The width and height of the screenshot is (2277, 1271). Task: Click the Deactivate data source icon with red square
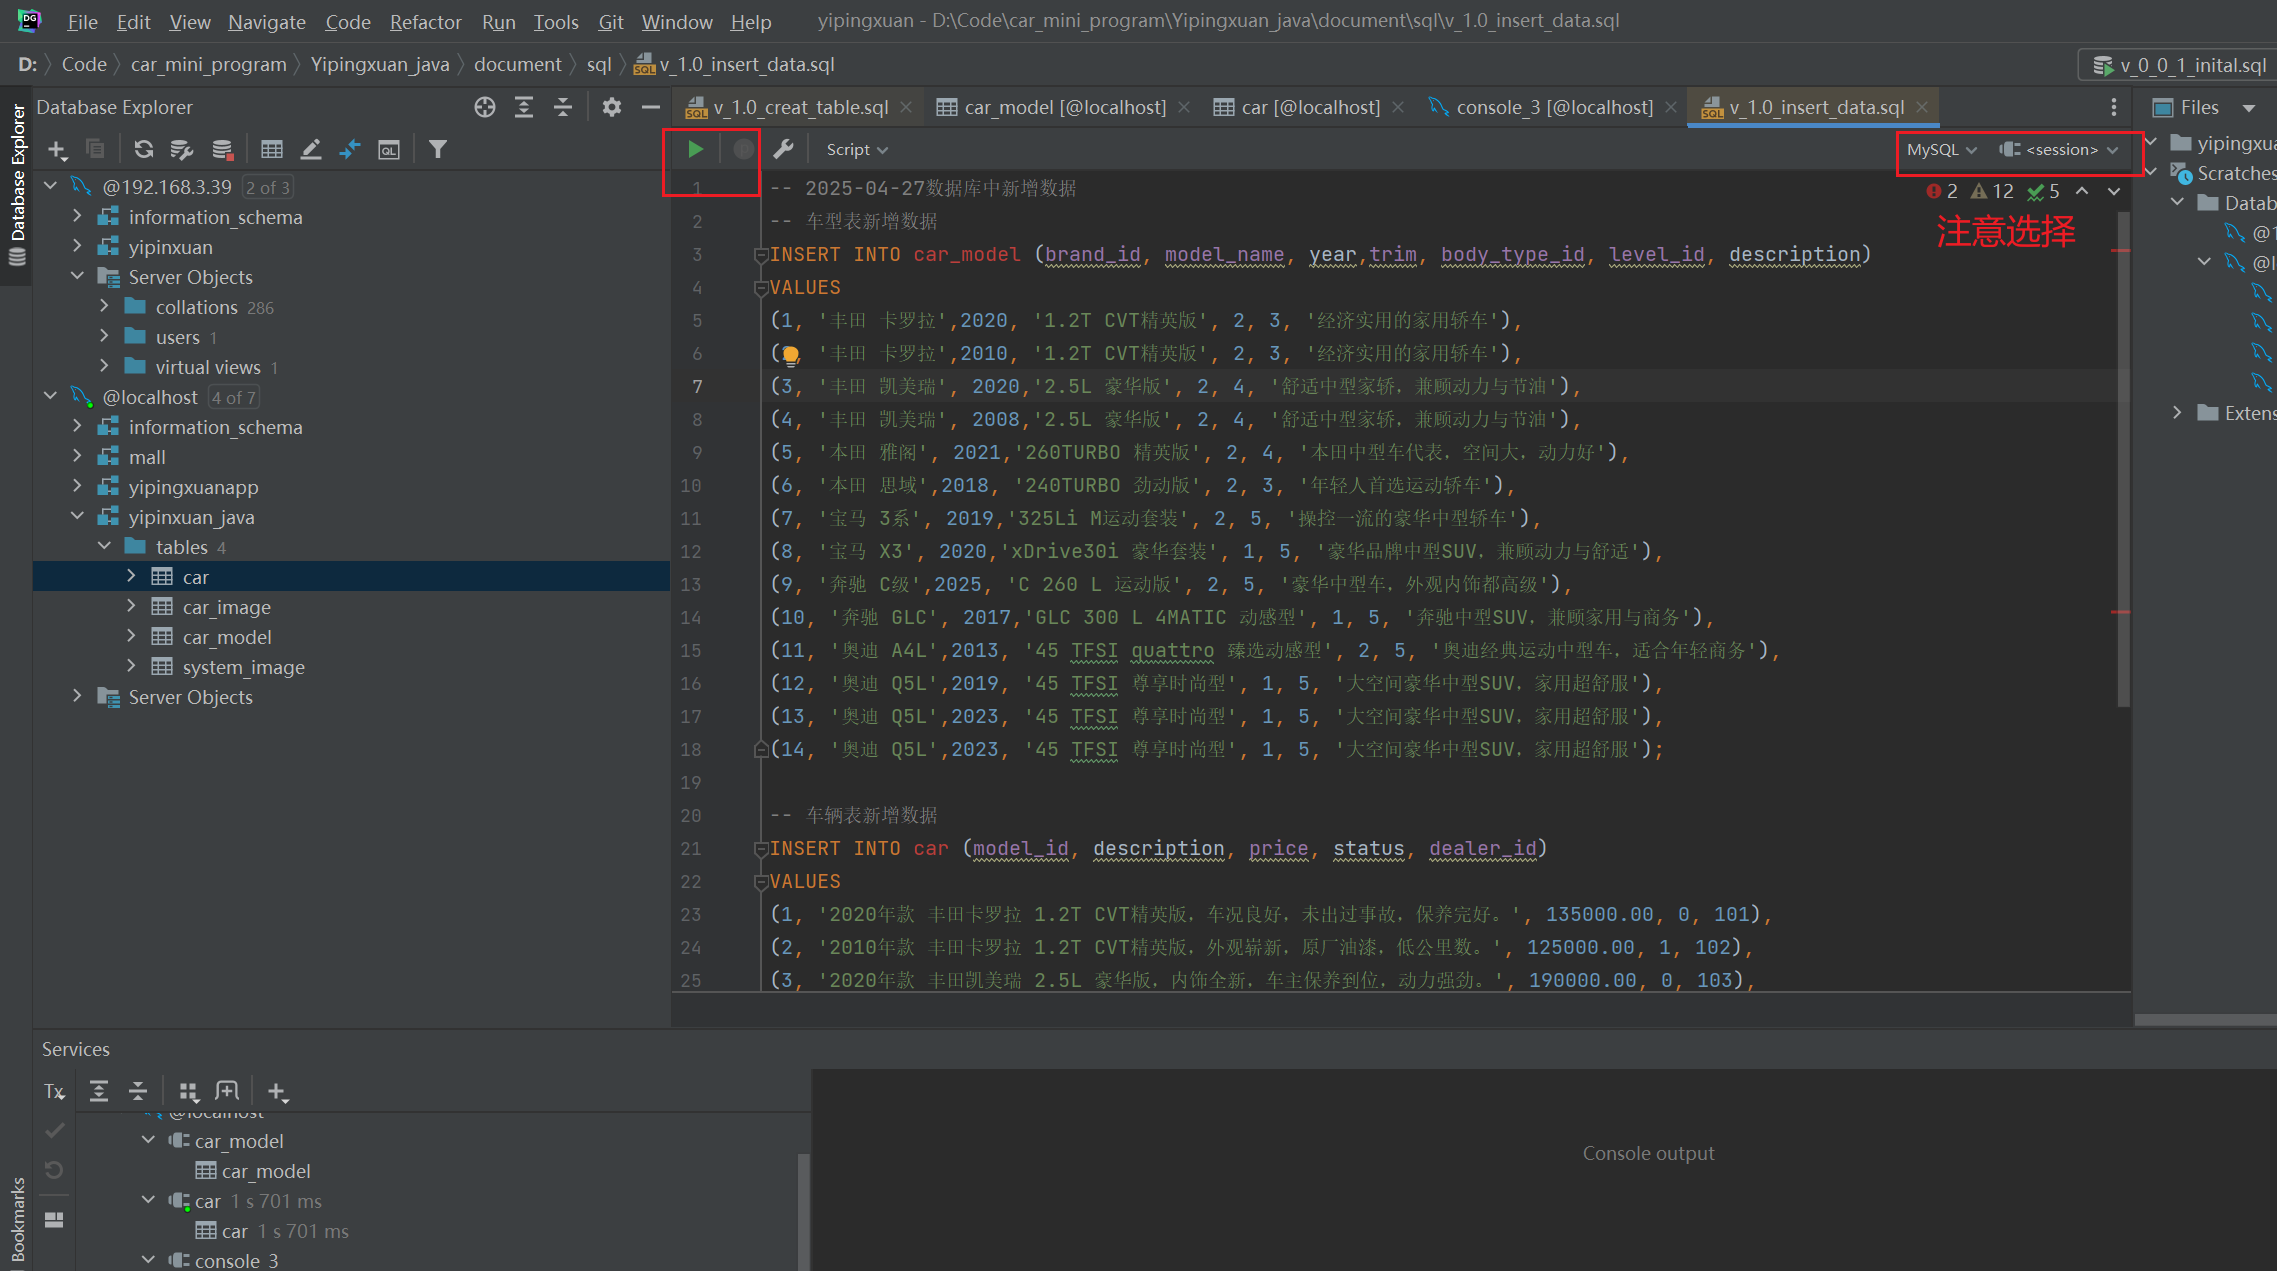pyautogui.click(x=222, y=149)
